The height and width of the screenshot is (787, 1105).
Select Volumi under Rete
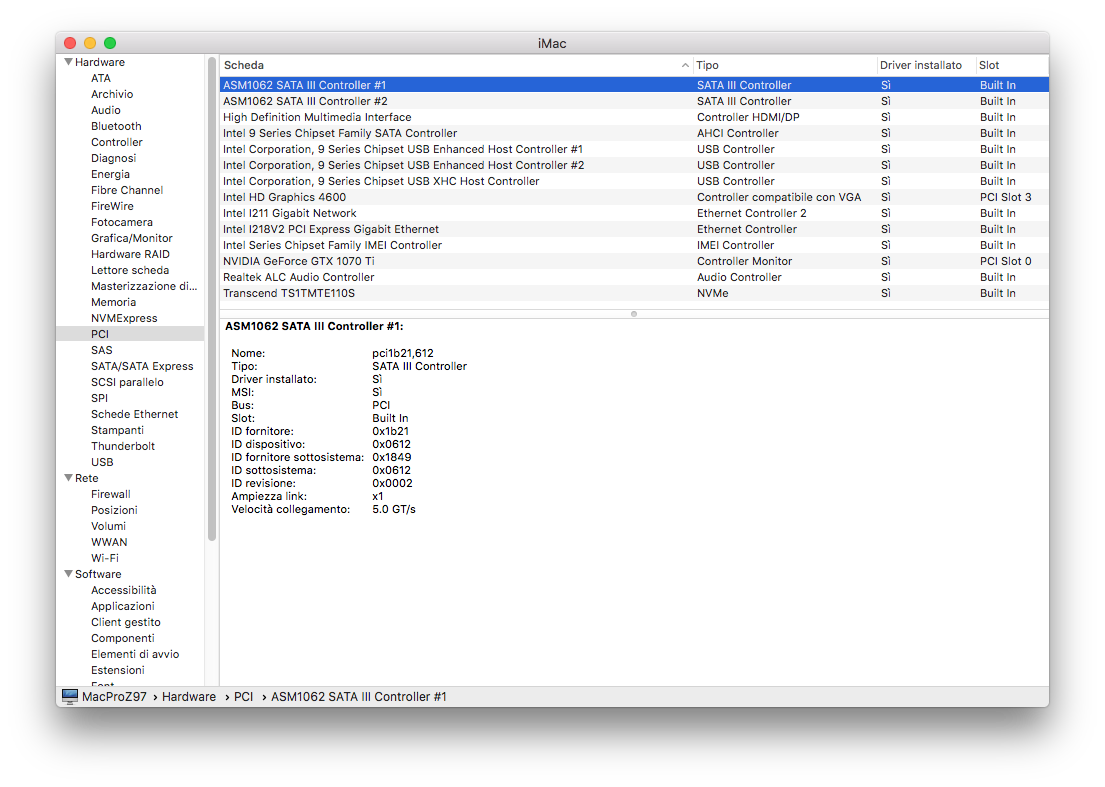click(109, 526)
